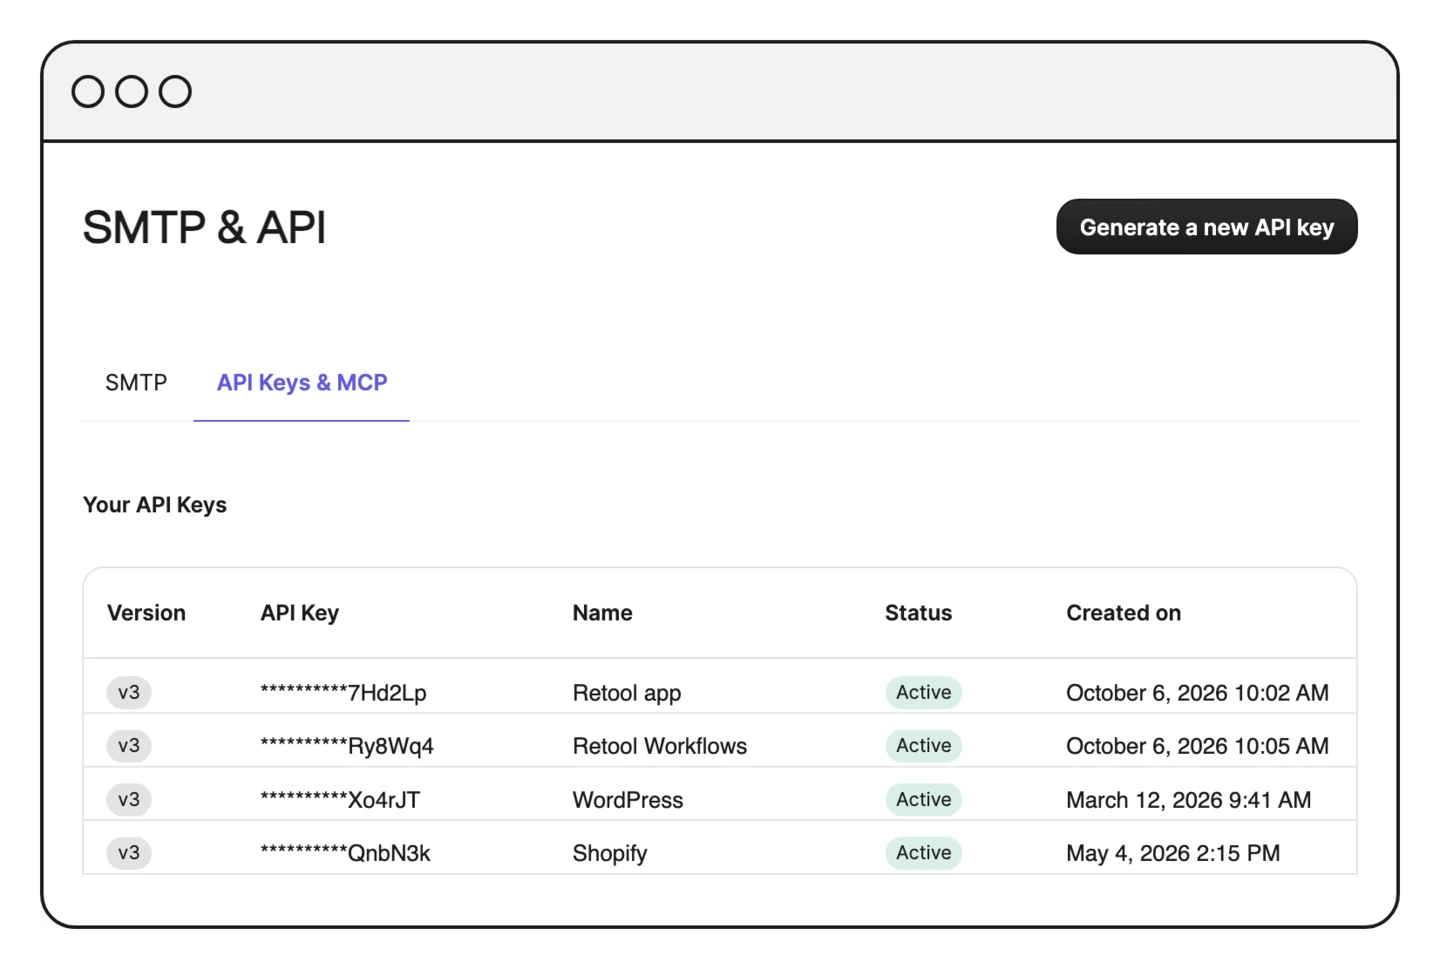This screenshot has height=969, width=1440.
Task: Click the v3 badge in WordPress row
Action: coord(129,799)
